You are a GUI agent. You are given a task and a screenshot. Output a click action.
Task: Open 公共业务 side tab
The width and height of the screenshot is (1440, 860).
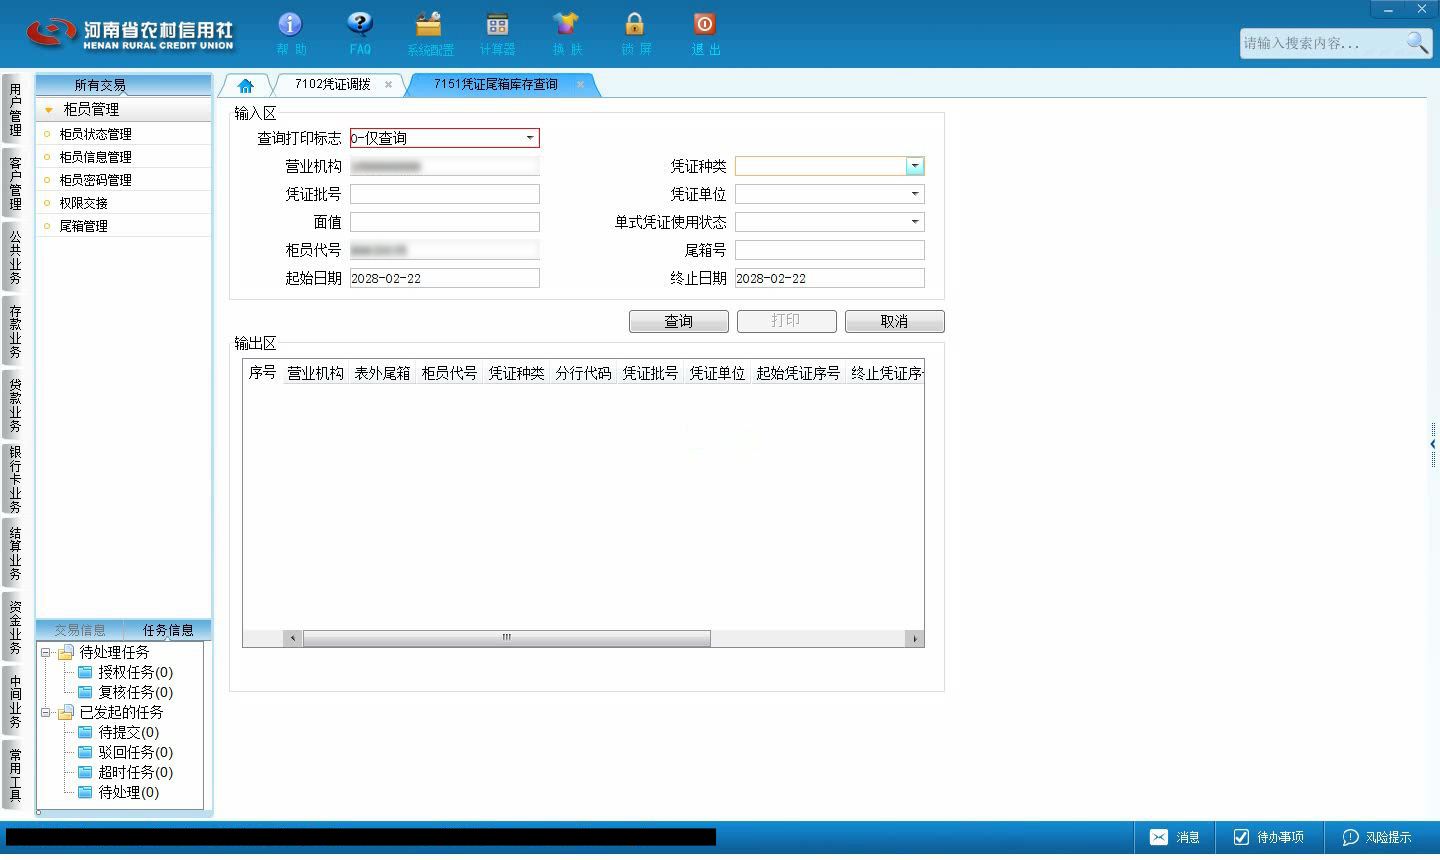pos(15,258)
